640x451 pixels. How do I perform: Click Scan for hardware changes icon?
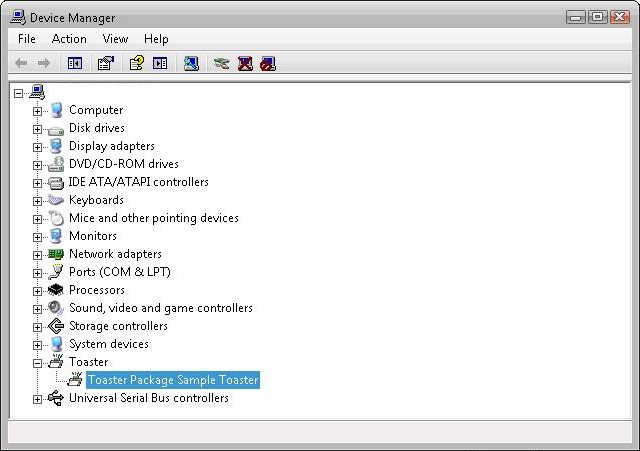click(x=191, y=63)
